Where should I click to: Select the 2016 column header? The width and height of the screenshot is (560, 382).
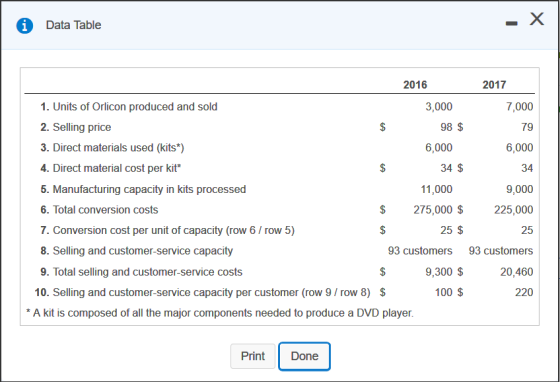[415, 85]
